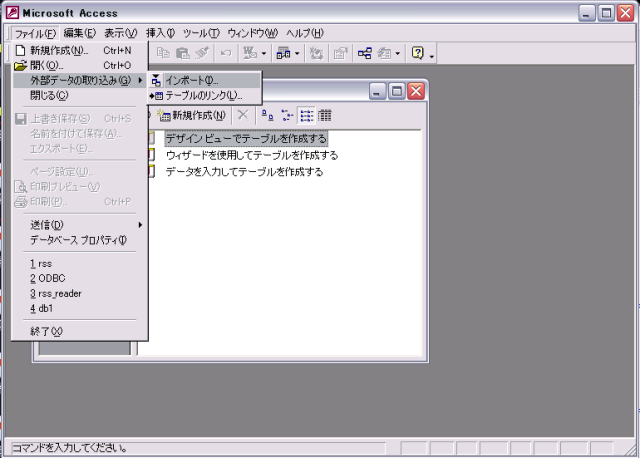Choose 開く(O) in File menu
Viewport: 640px width, 458px height.
(x=80, y=65)
